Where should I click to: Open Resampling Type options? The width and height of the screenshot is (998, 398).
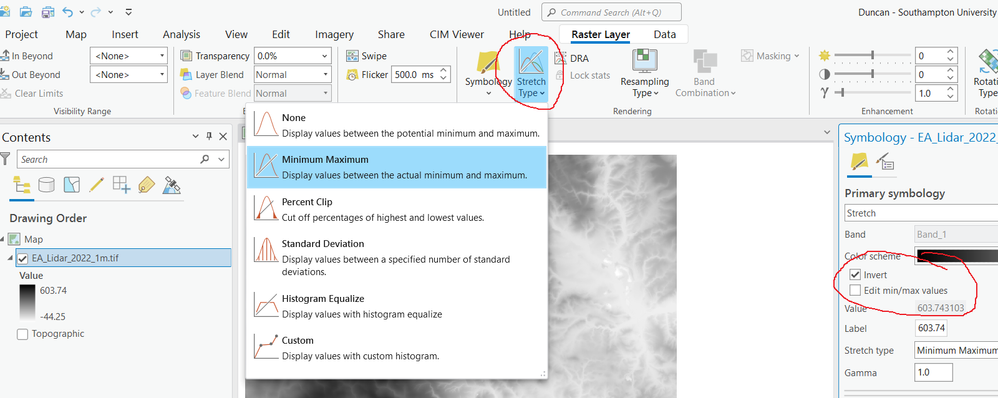645,74
